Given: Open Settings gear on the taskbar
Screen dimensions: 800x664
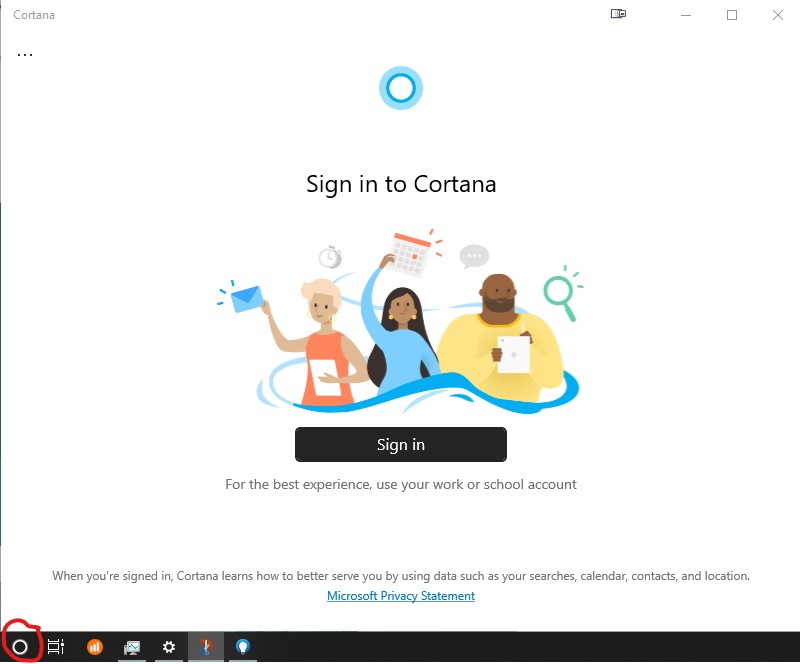Looking at the screenshot, I should click(x=169, y=647).
